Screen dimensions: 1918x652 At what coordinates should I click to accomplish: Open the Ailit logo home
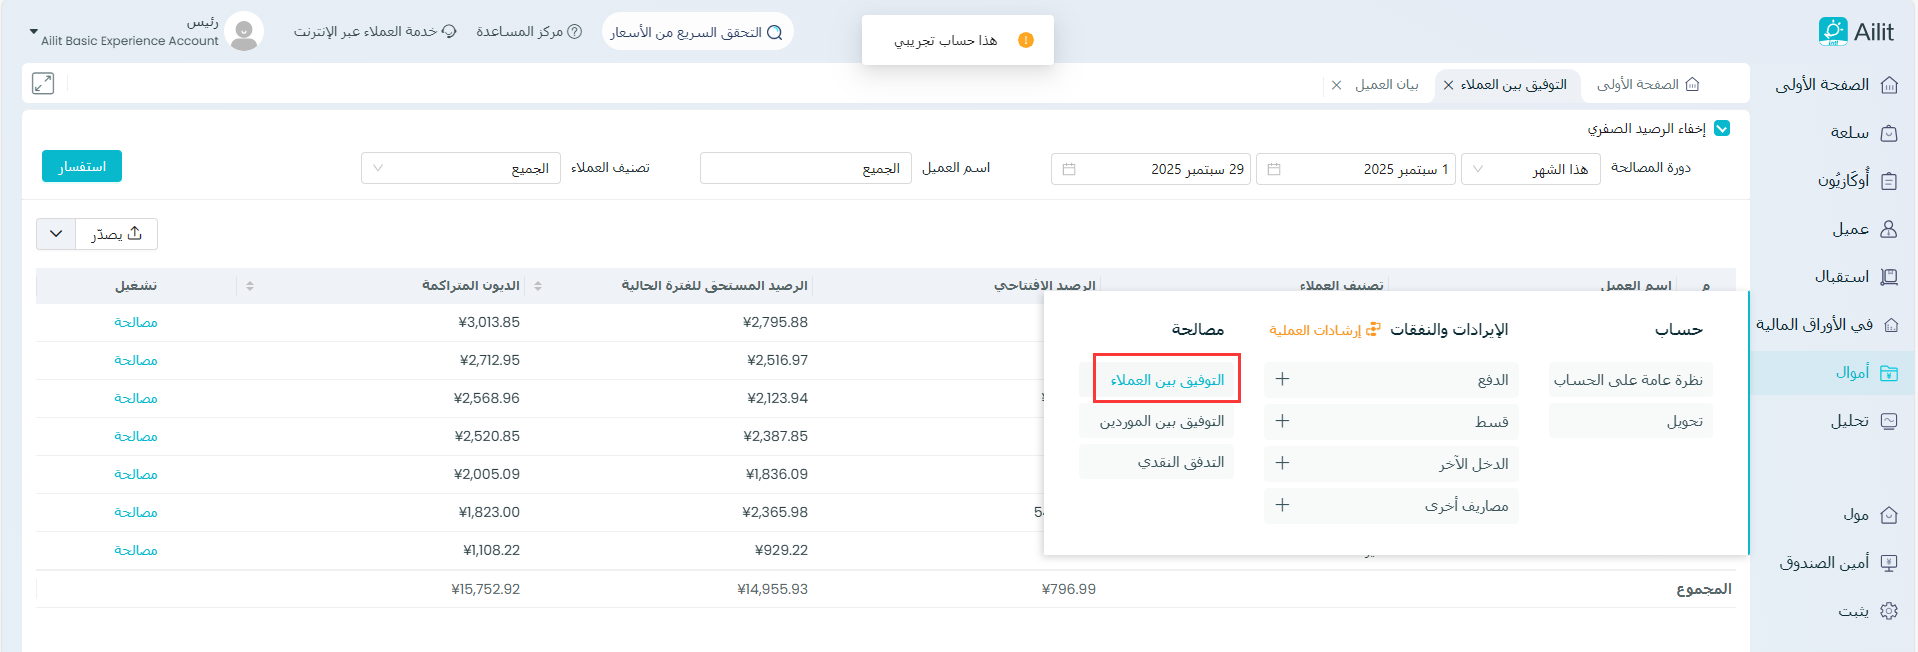tap(1855, 32)
